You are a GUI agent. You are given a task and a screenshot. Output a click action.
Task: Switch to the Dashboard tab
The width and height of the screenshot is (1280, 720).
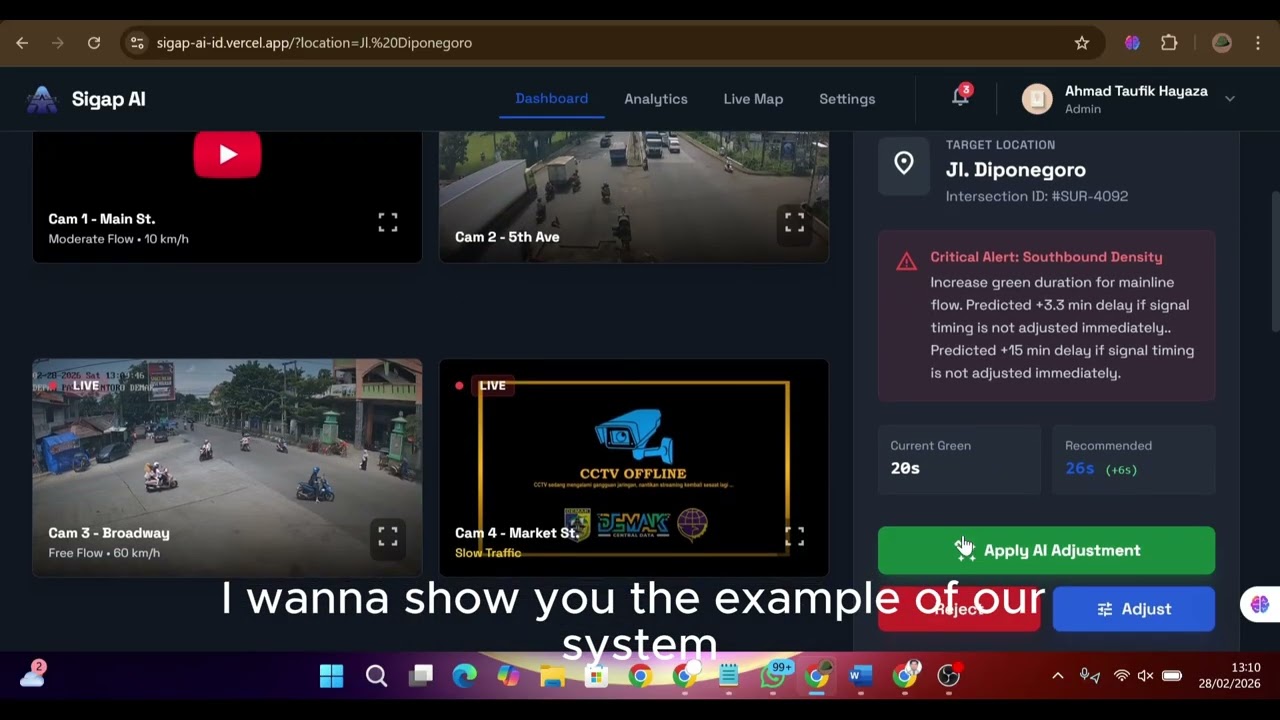(552, 98)
